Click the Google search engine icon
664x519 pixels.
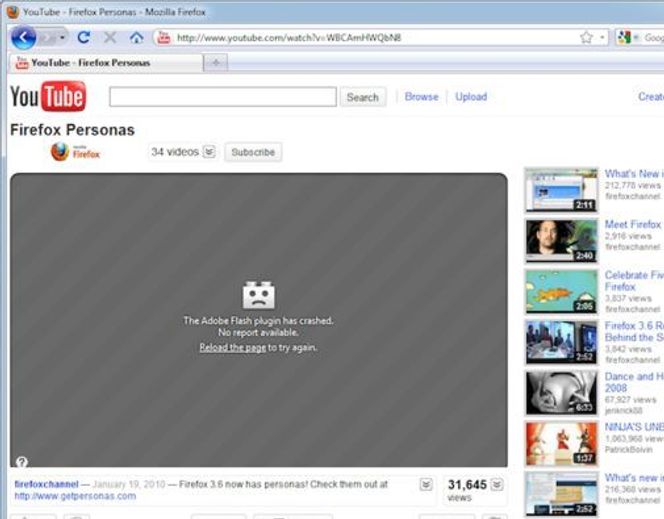(x=624, y=38)
